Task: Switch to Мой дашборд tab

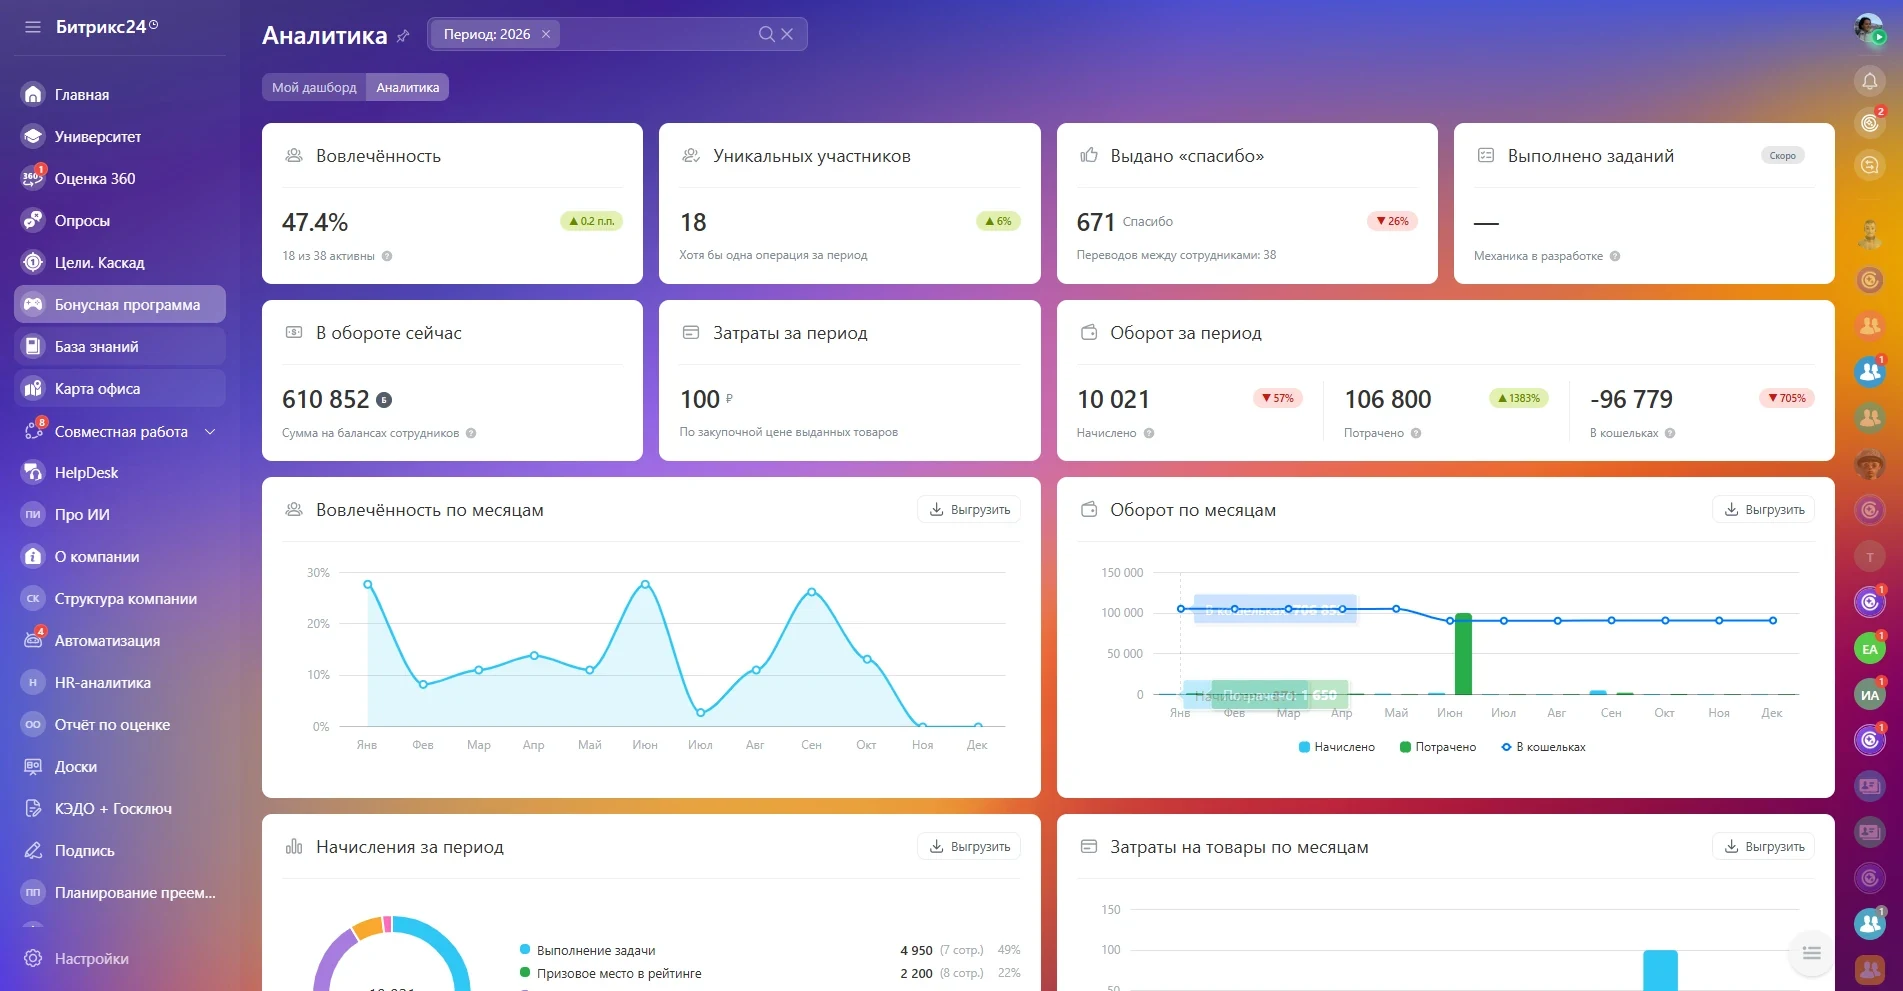Action: pos(314,87)
